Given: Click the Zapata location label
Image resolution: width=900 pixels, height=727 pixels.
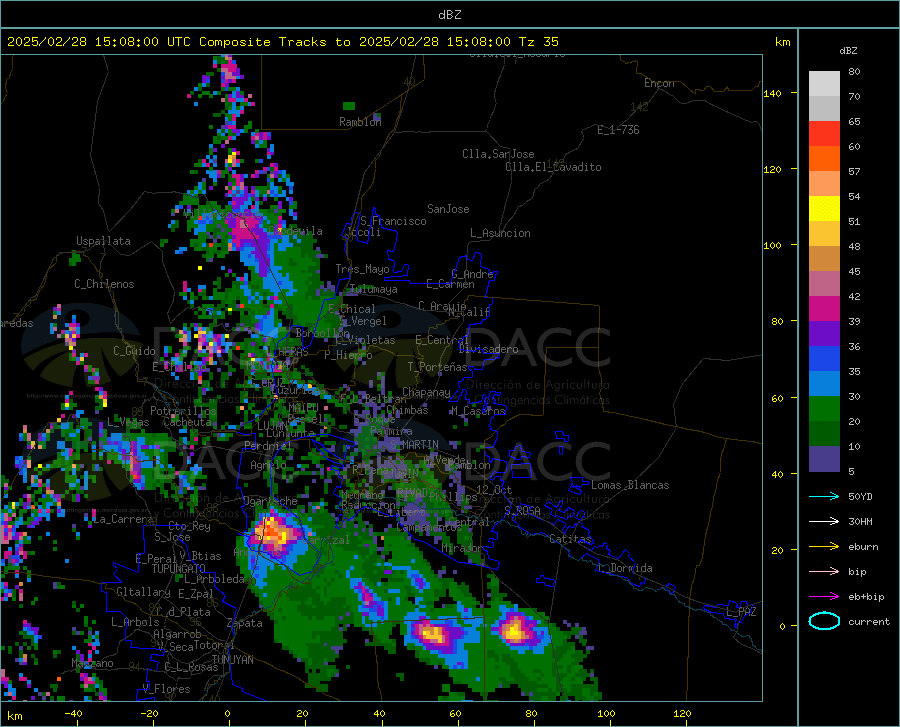Looking at the screenshot, I should (x=245, y=623).
